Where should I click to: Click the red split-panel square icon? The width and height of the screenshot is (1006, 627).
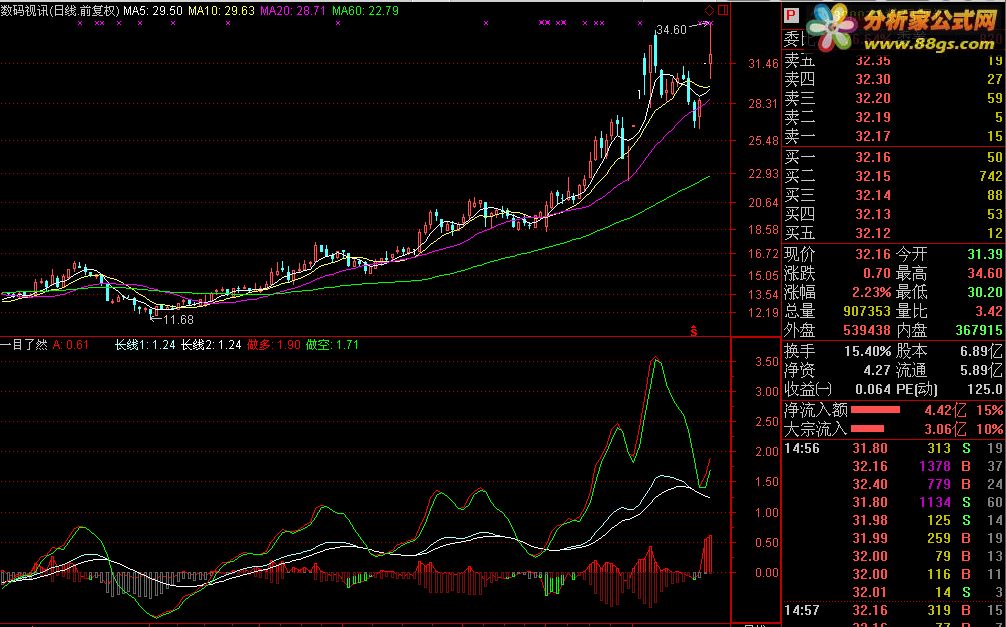point(724,10)
